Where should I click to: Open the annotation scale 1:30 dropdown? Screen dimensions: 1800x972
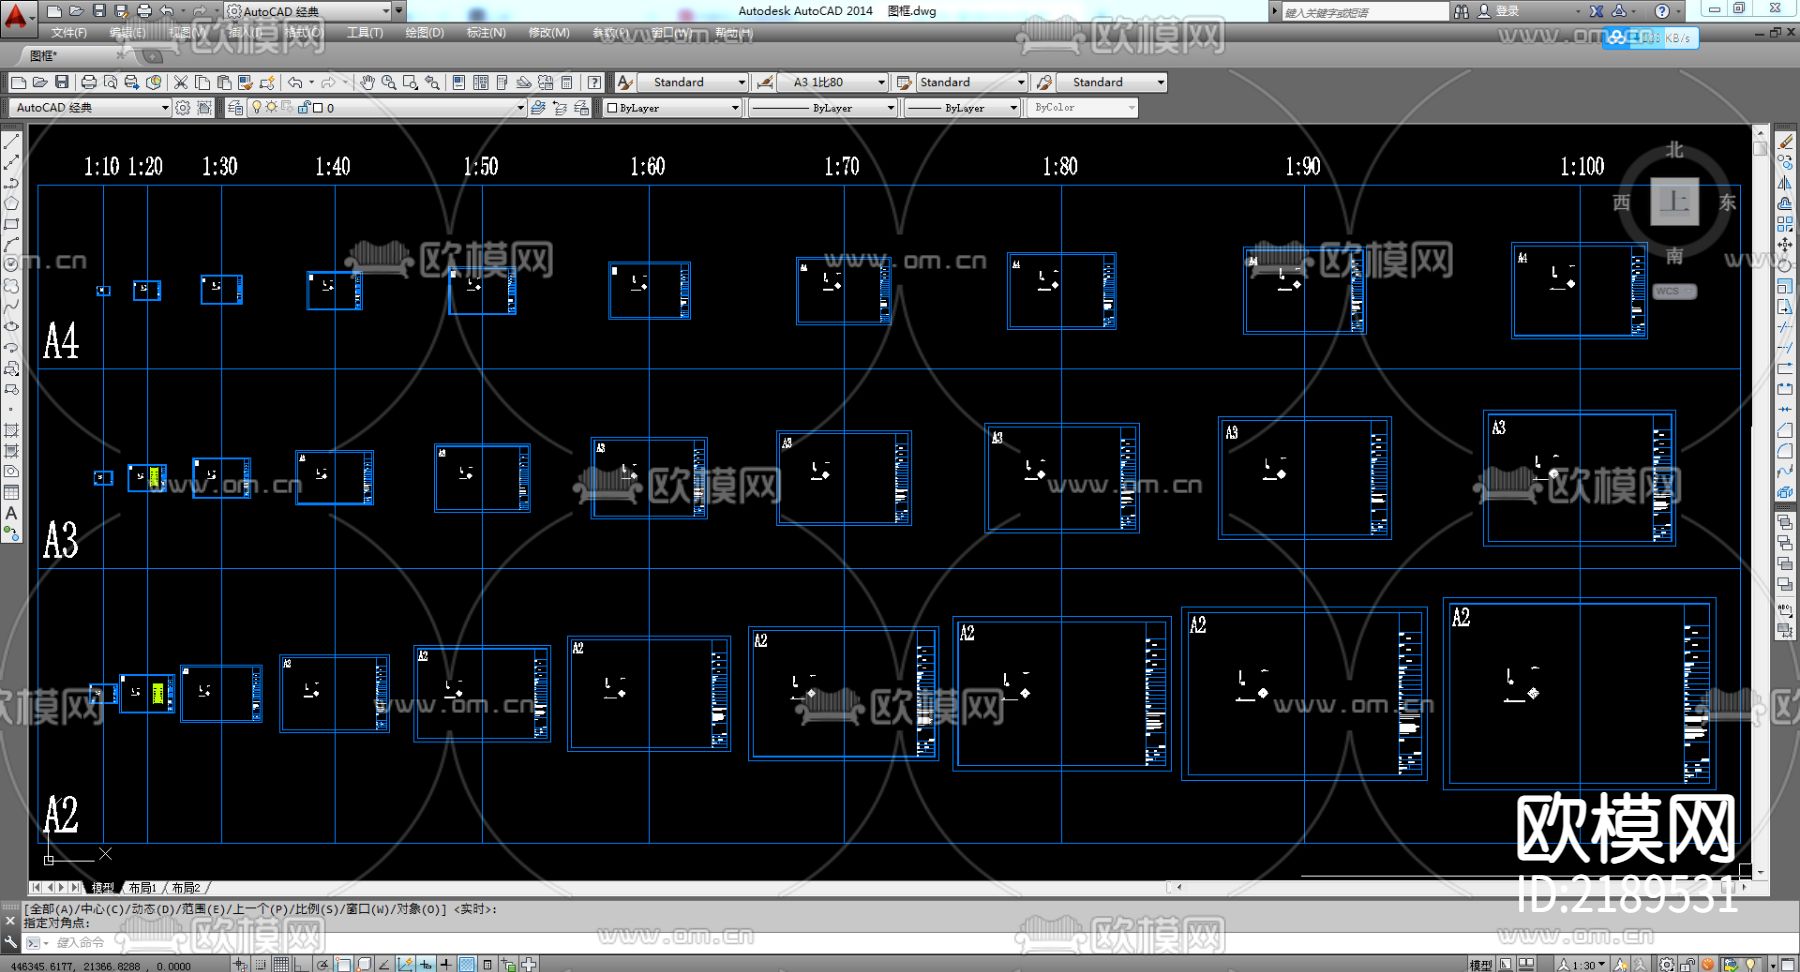1583,964
